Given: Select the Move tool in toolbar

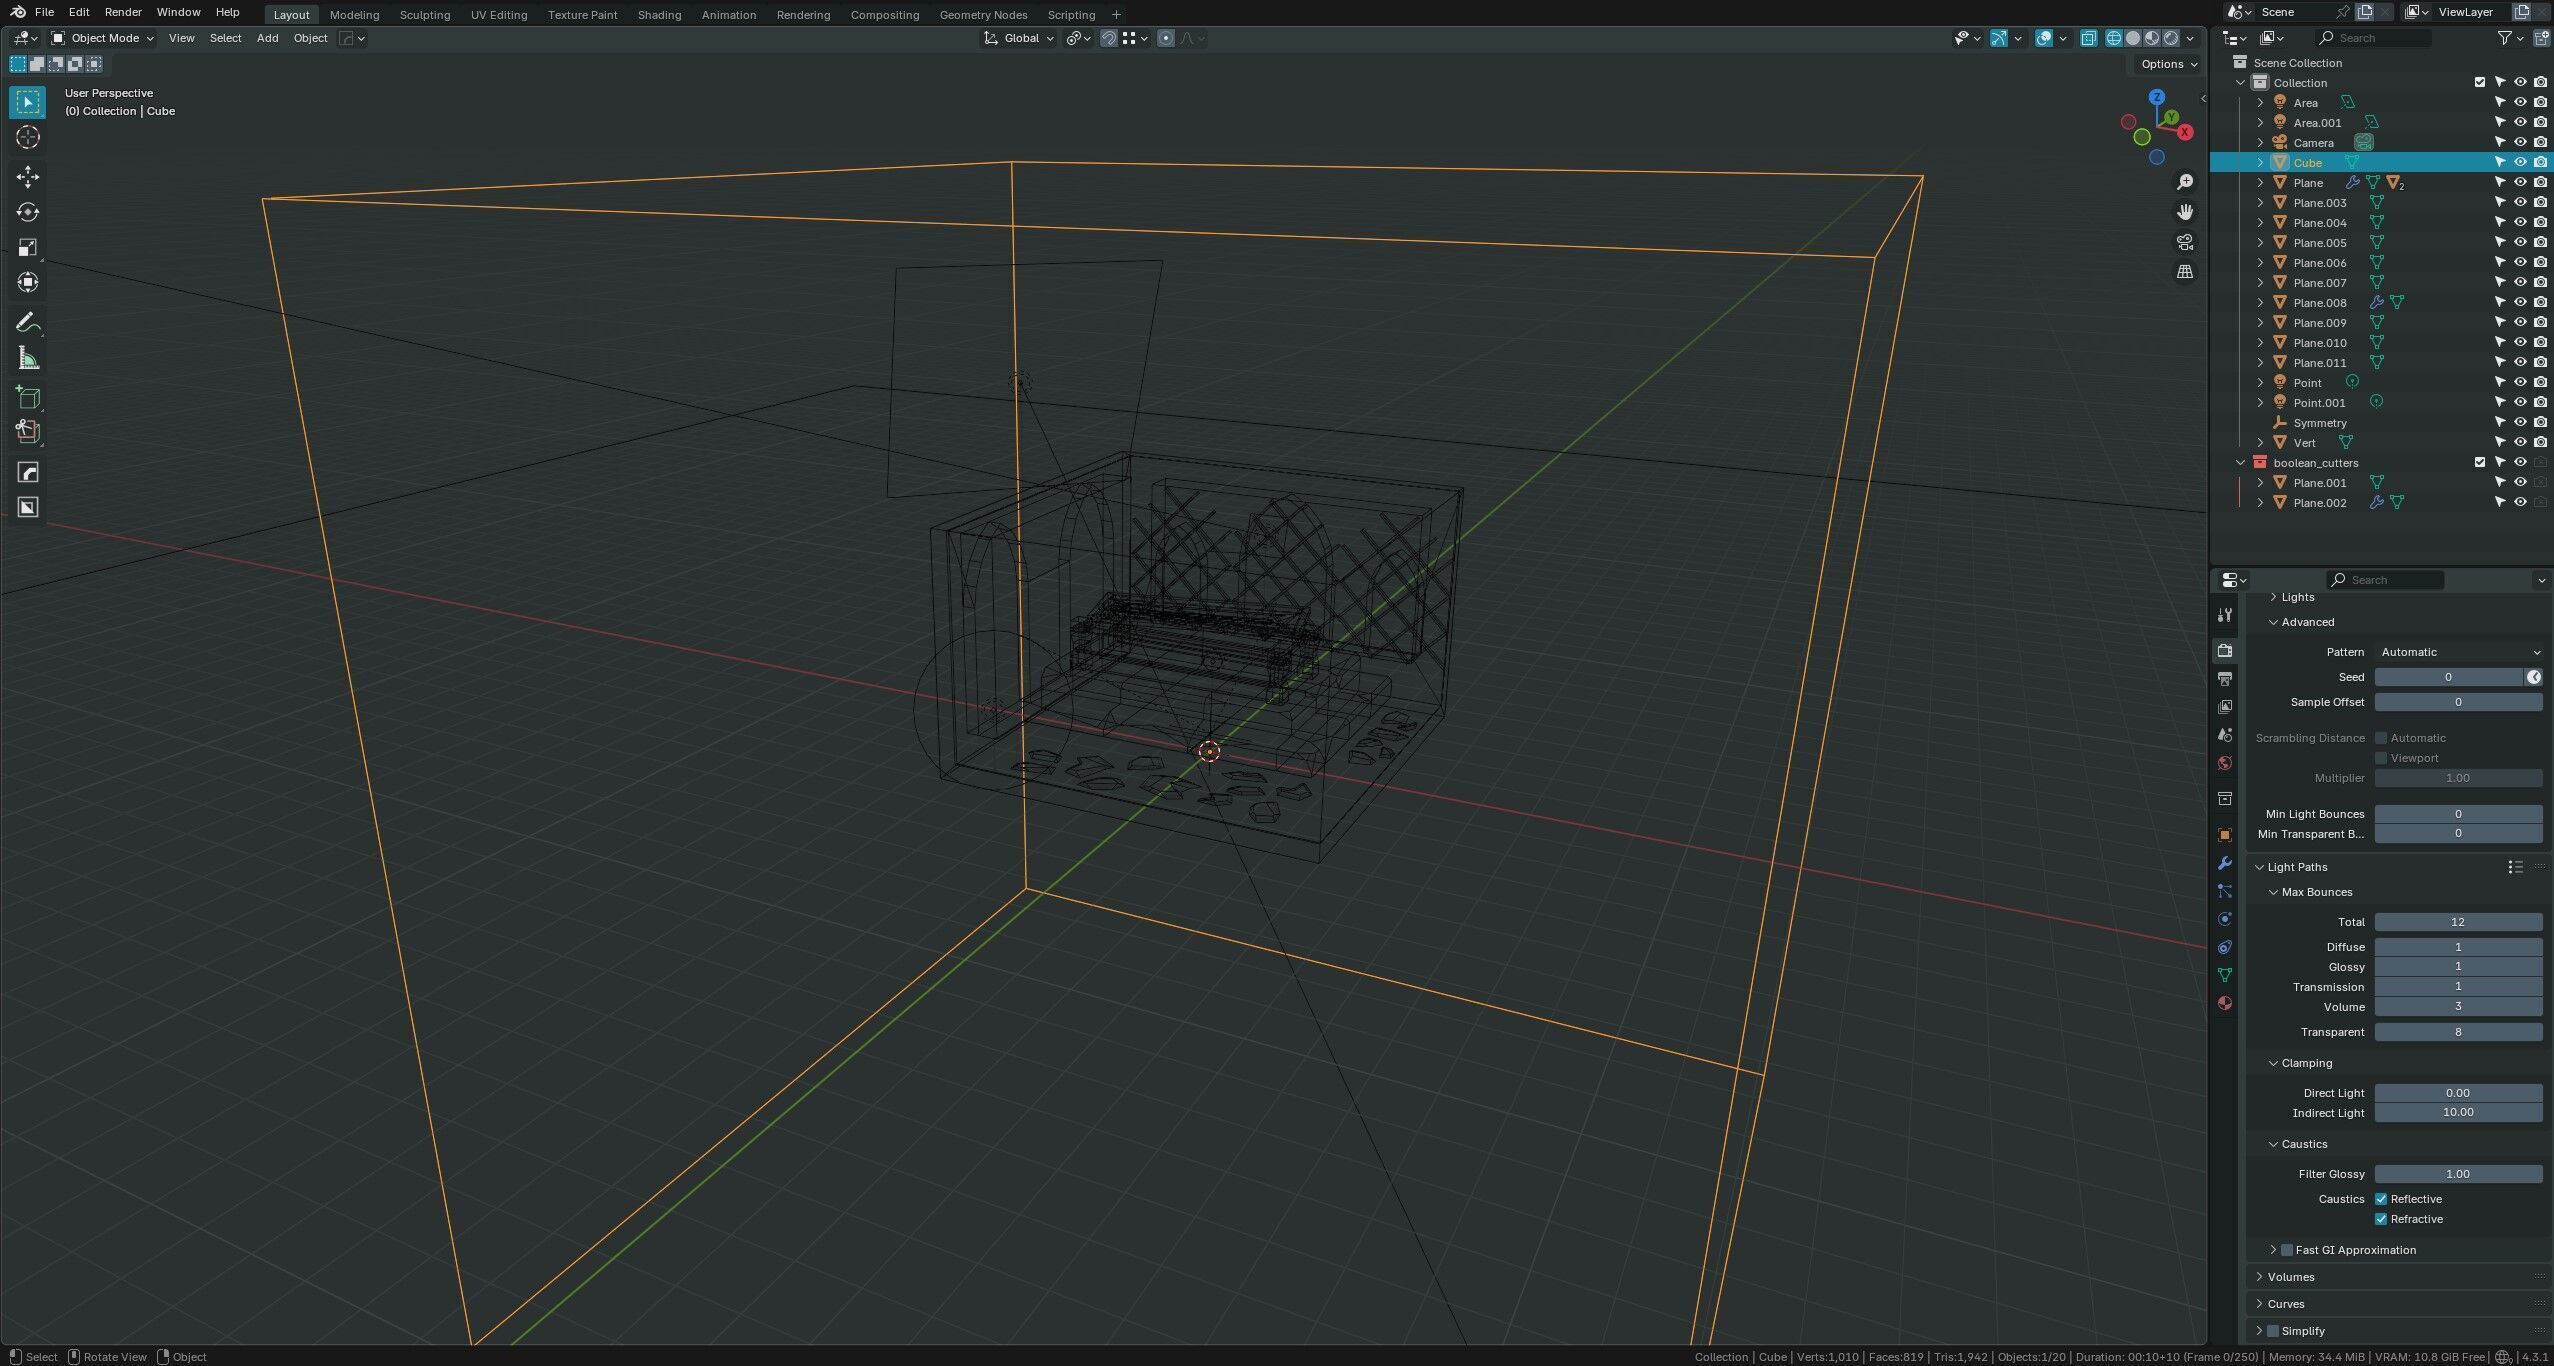Looking at the screenshot, I should (x=27, y=177).
